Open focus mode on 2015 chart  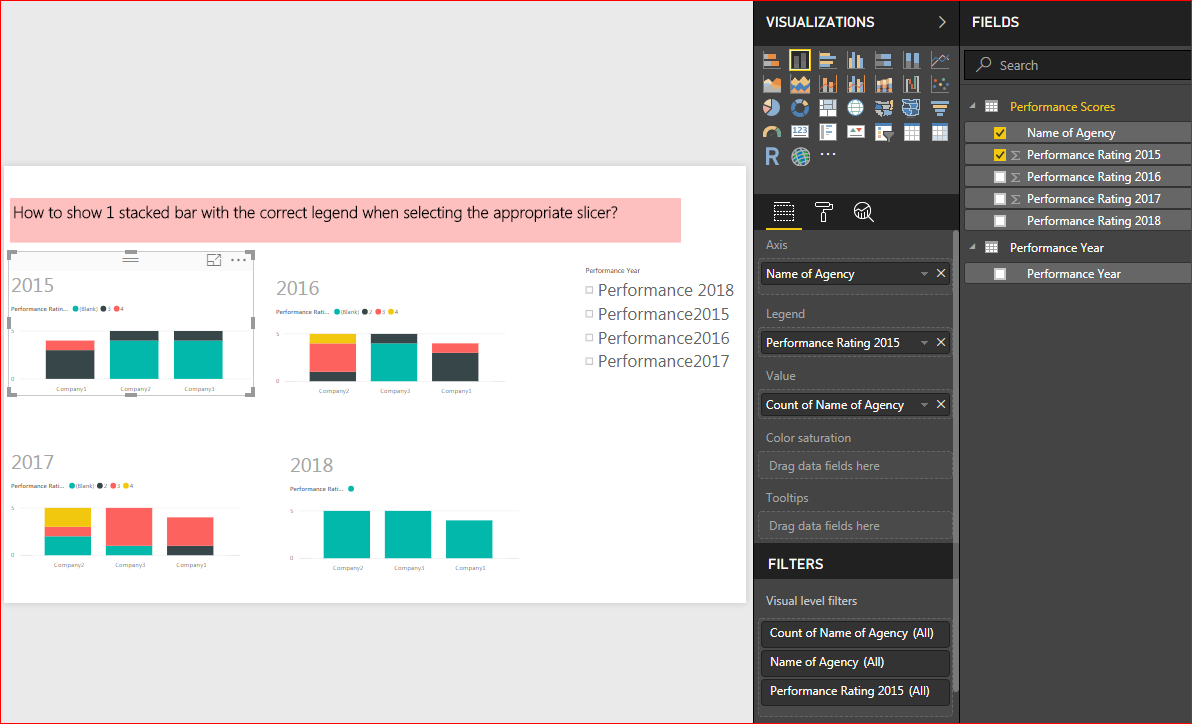(214, 260)
